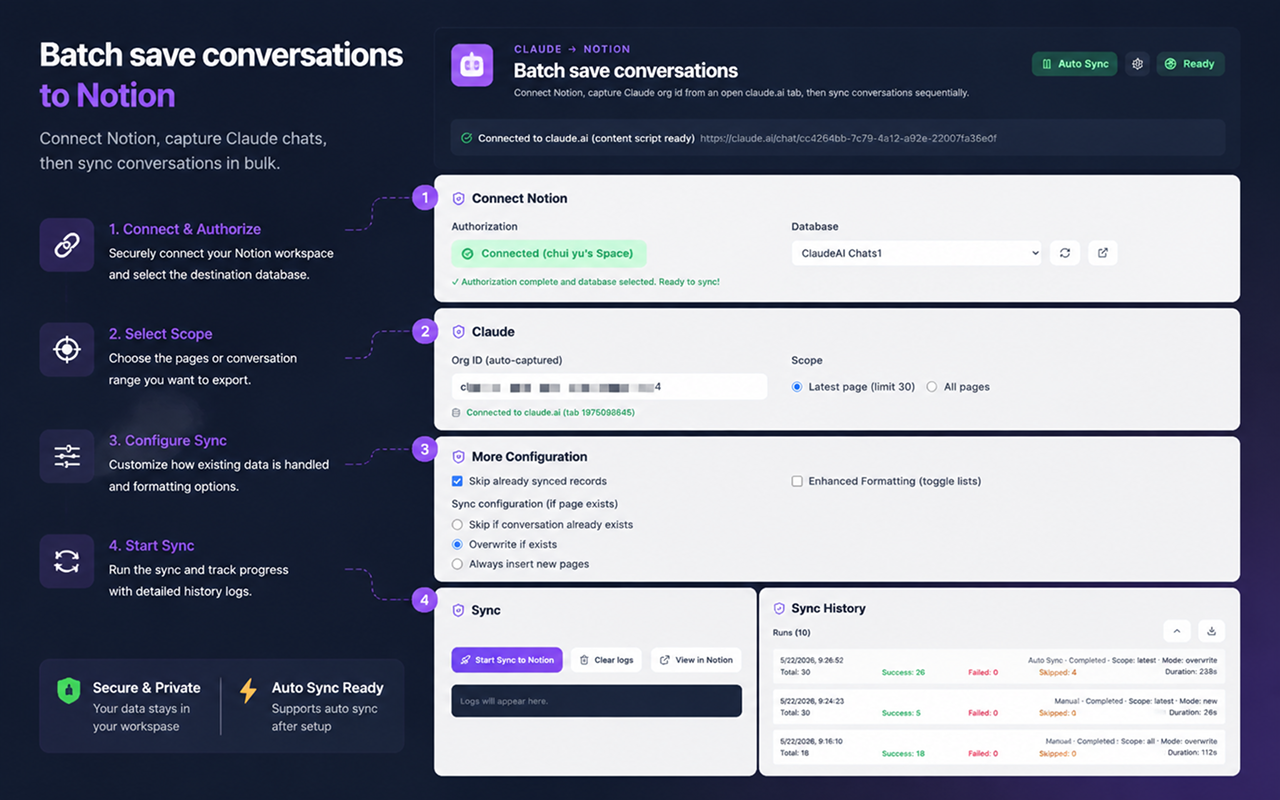Image resolution: width=1280 pixels, height=800 pixels.
Task: Click the shield icon beside More Configuration
Action: coord(459,457)
